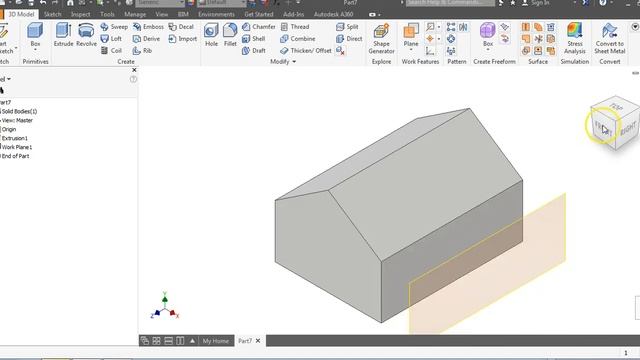640x360 pixels.
Task: Click View: Master in the browser
Action: (x=17, y=120)
